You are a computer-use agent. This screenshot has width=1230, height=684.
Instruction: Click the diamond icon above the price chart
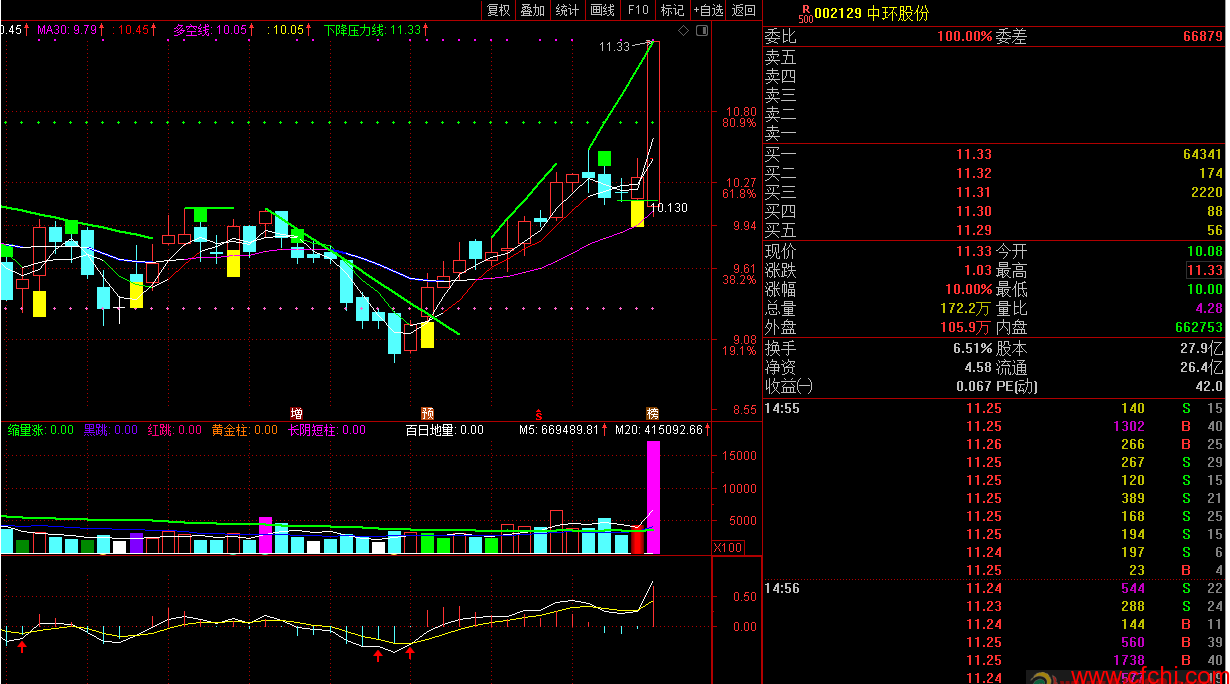coord(683,31)
